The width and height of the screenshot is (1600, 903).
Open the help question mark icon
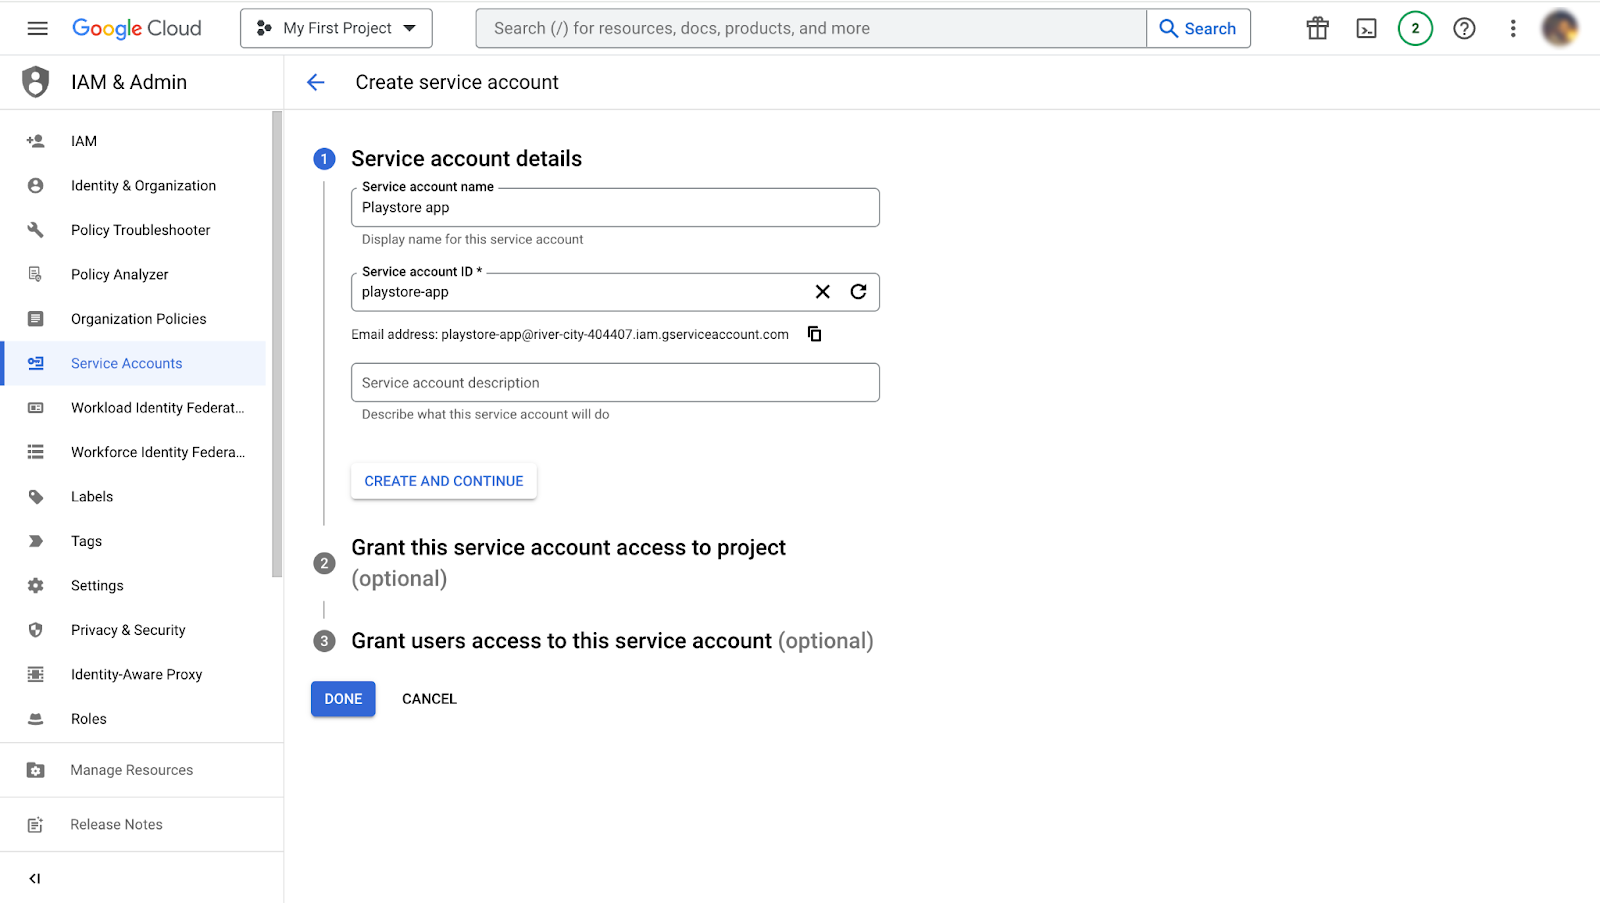1464,28
